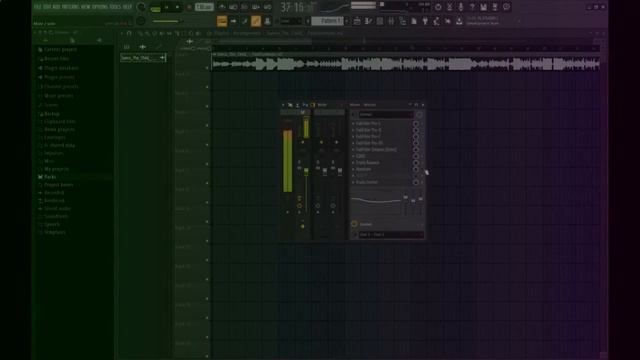Click the transport record button
This screenshot has height=360, width=640.
[189, 7]
